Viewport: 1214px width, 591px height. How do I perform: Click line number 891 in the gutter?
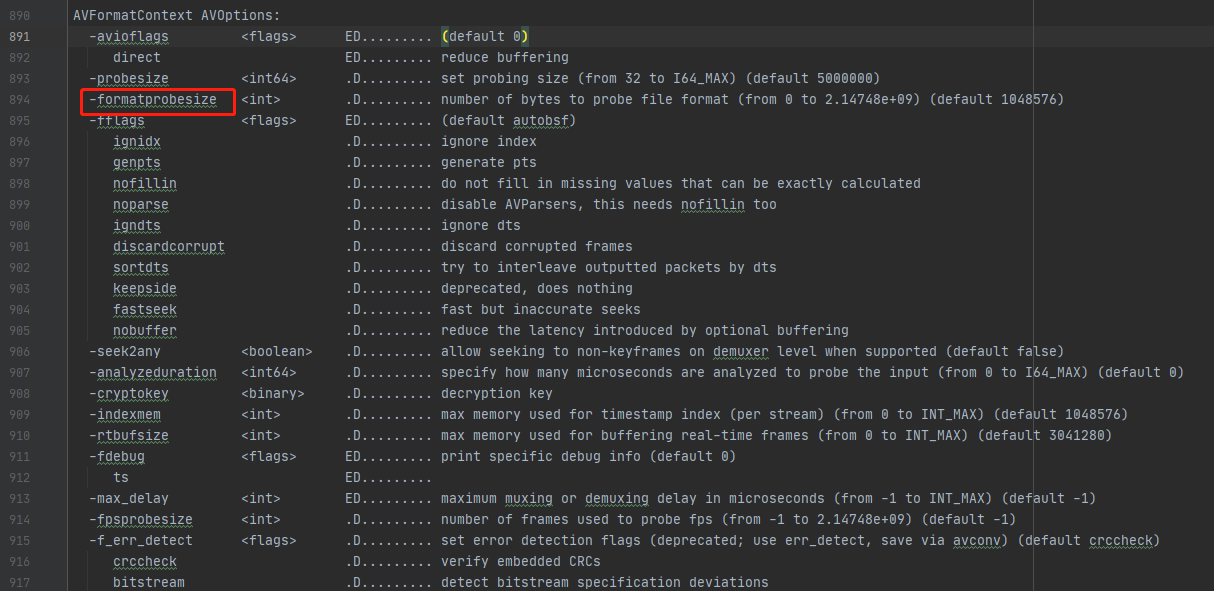[x=19, y=36]
